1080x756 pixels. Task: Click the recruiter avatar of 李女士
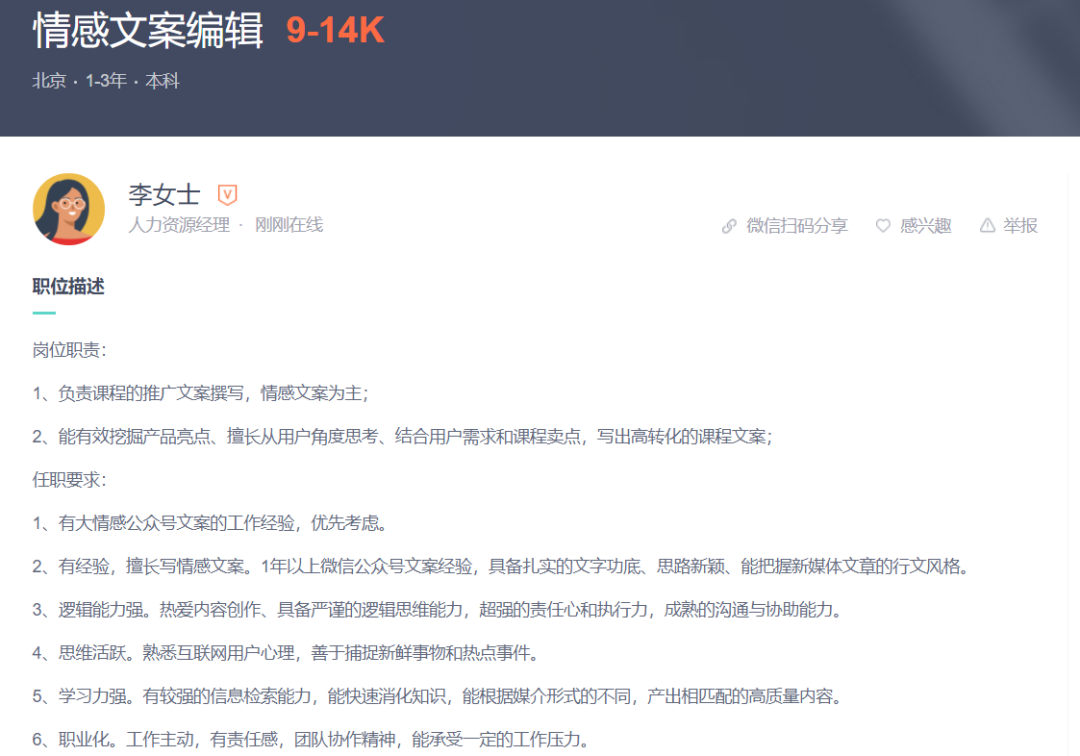pos(69,209)
